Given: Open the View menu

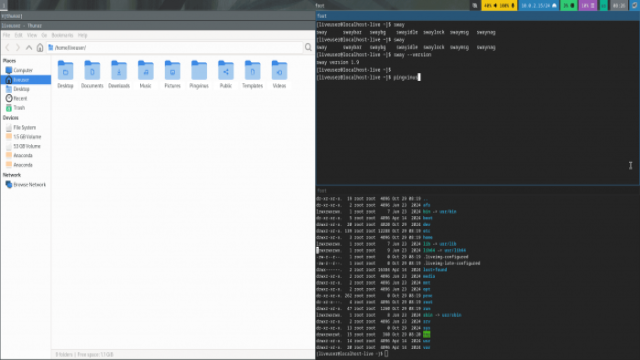Looking at the screenshot, I should click(x=32, y=36).
